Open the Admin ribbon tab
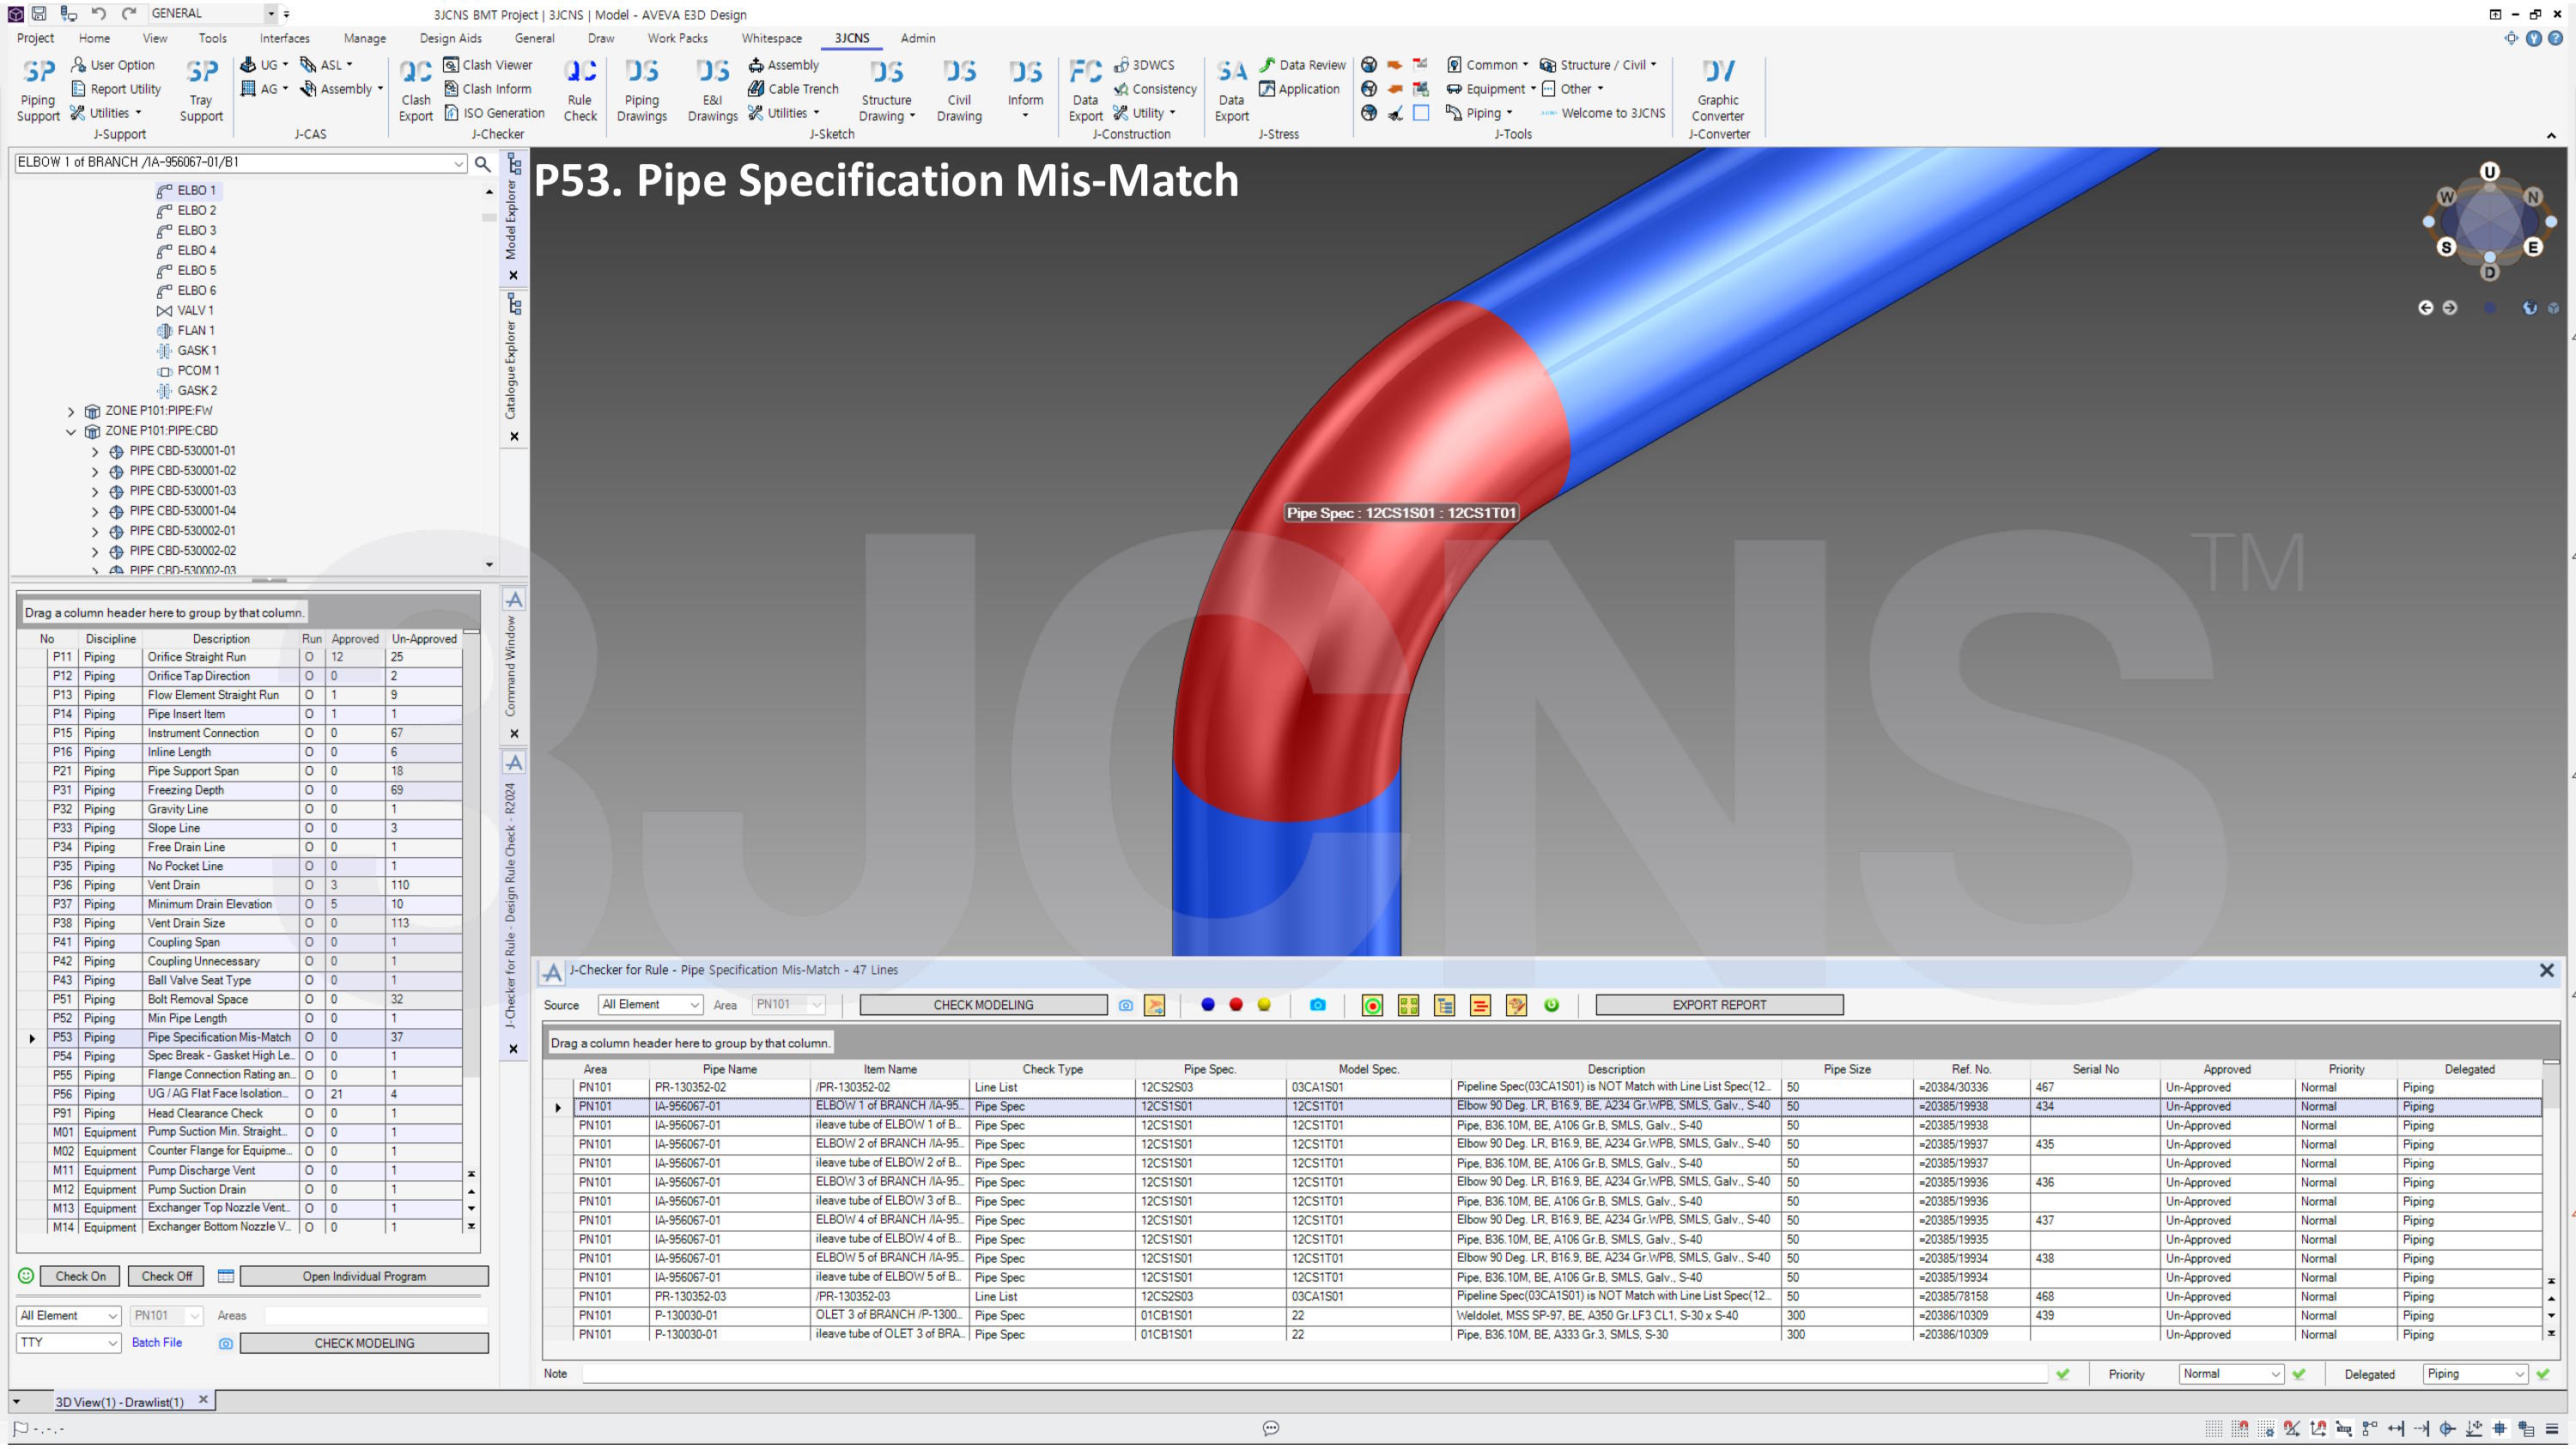2576x1449 pixels. tap(917, 38)
